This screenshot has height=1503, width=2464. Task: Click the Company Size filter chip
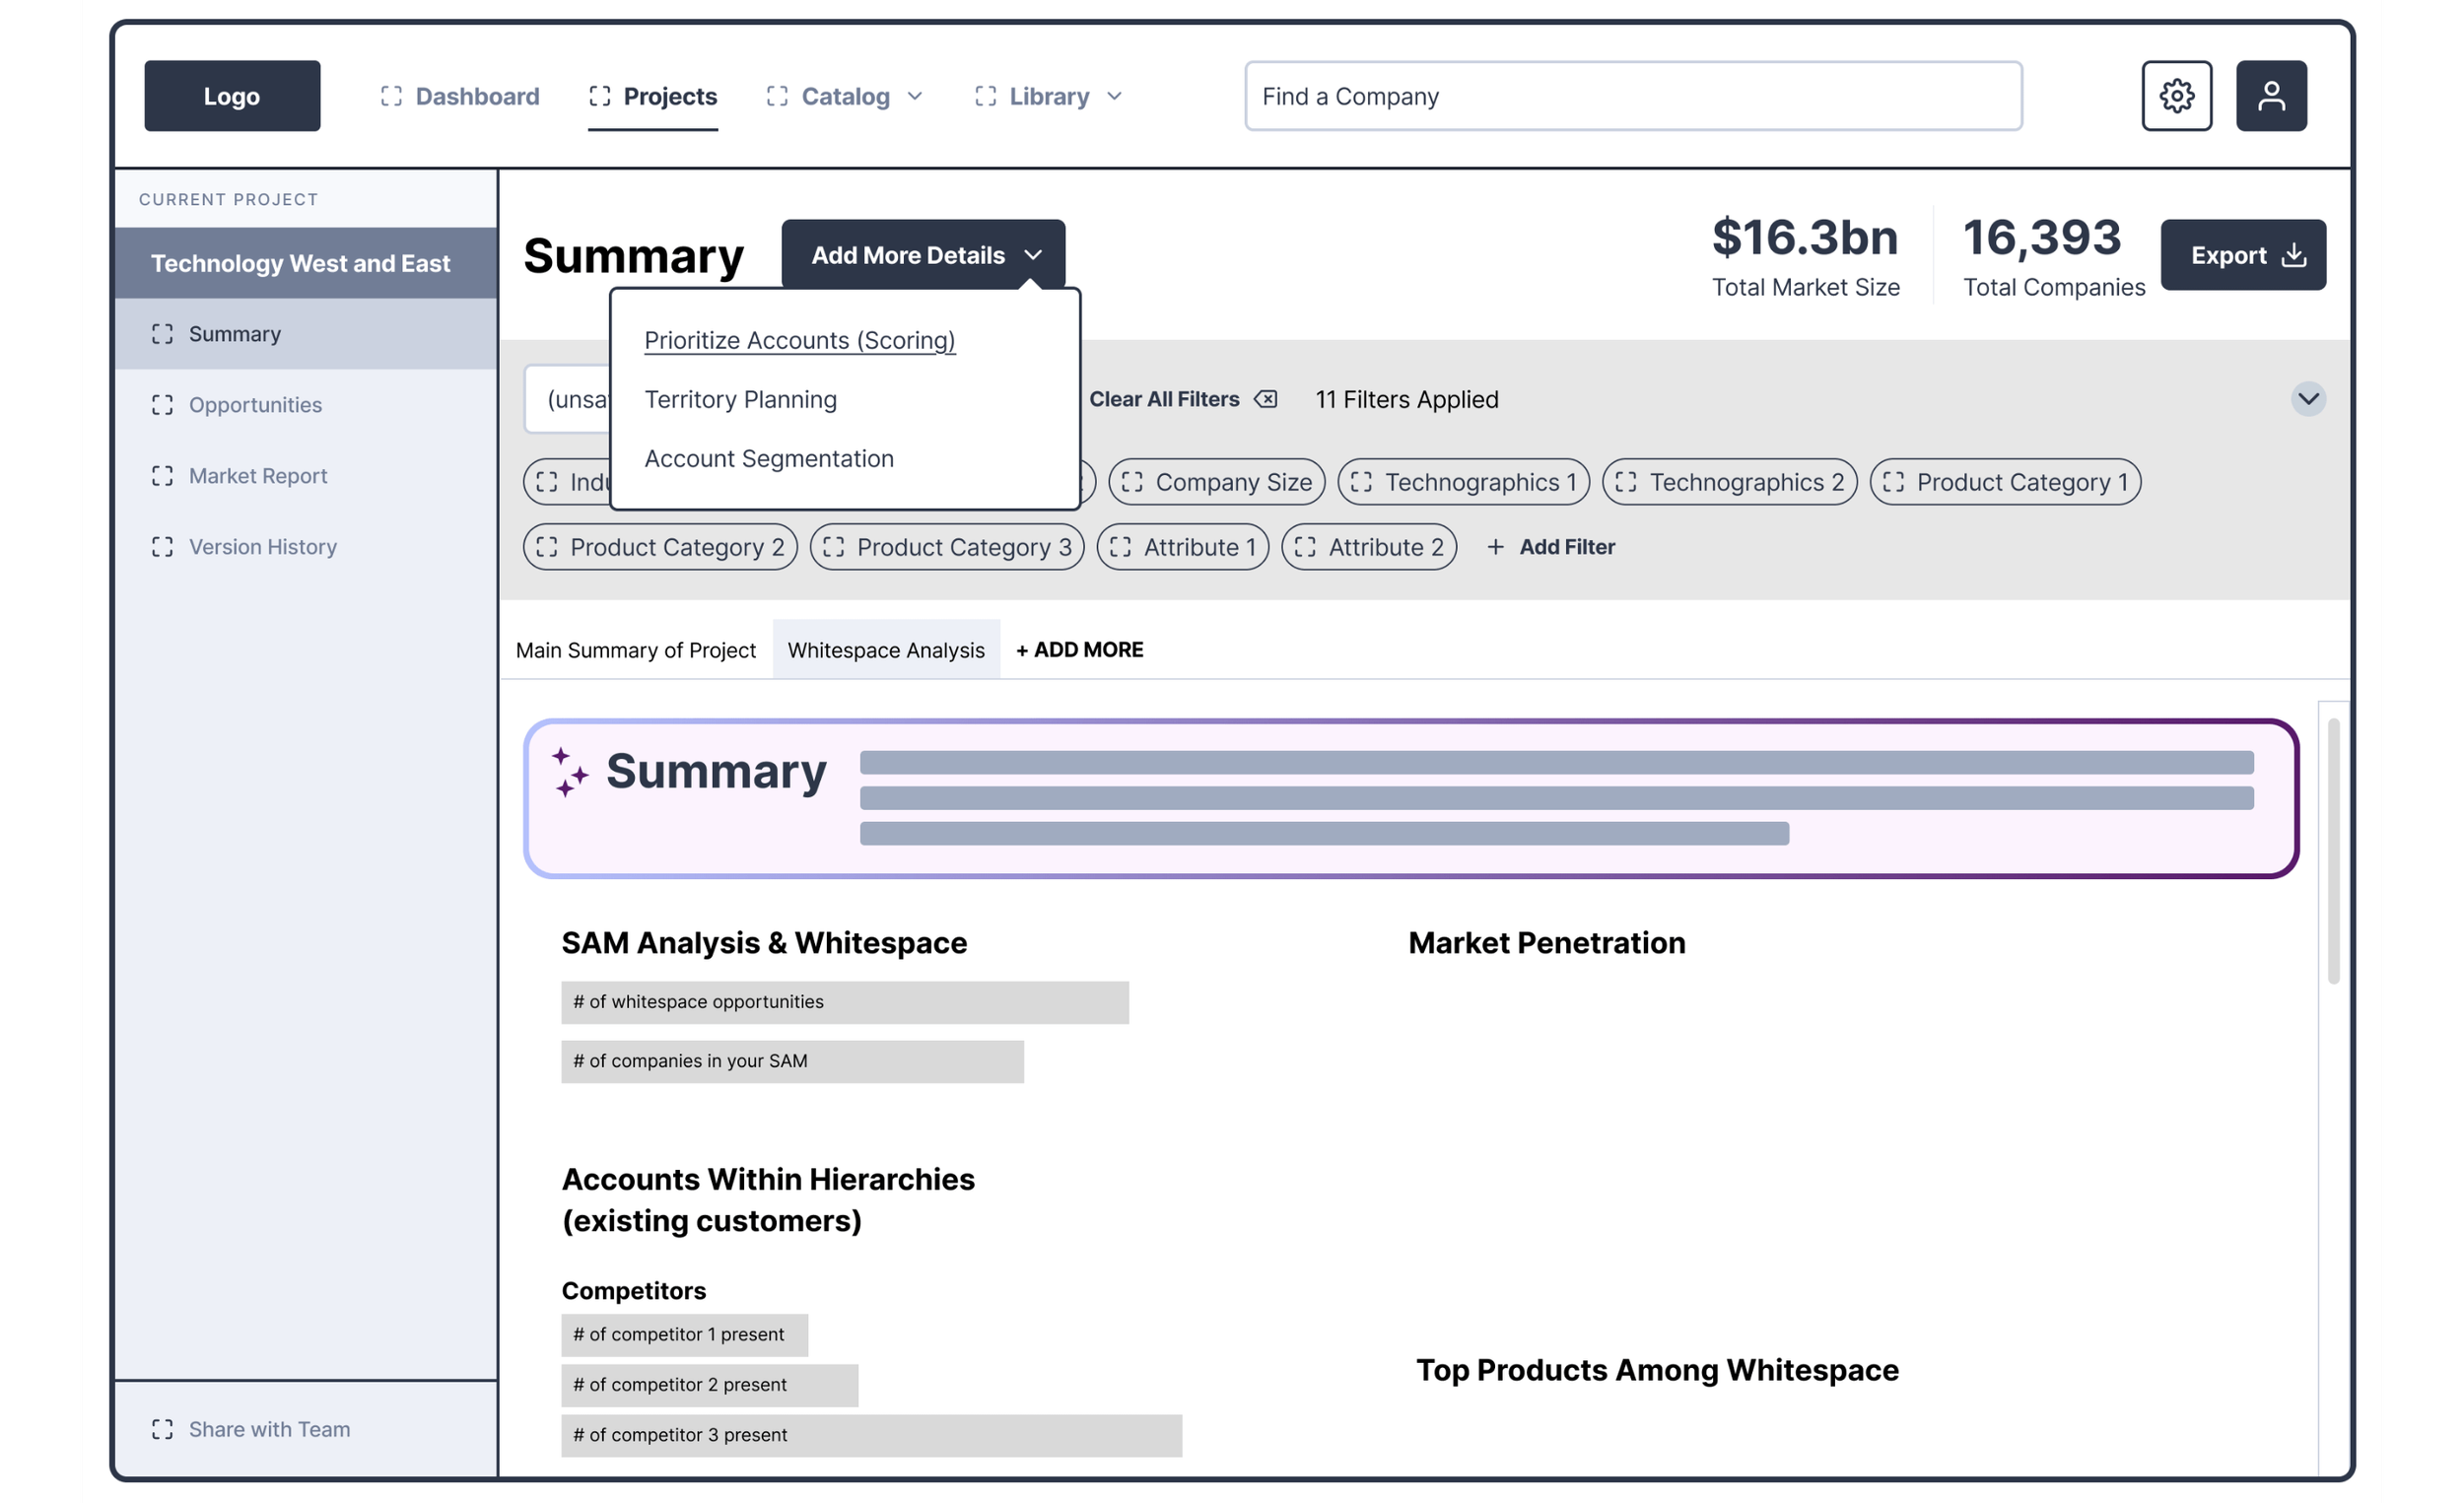[1216, 482]
